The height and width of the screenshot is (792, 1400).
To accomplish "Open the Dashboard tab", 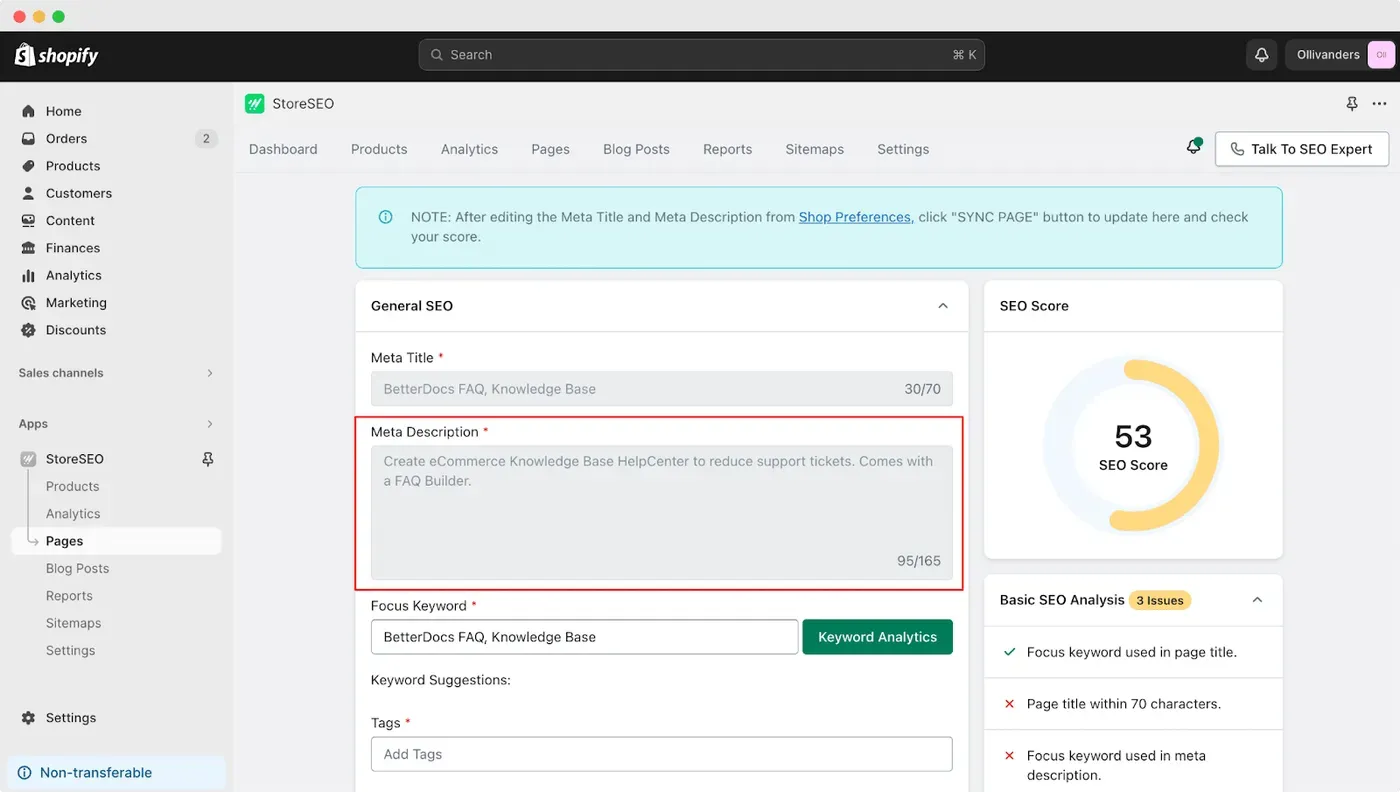I will pos(283,149).
